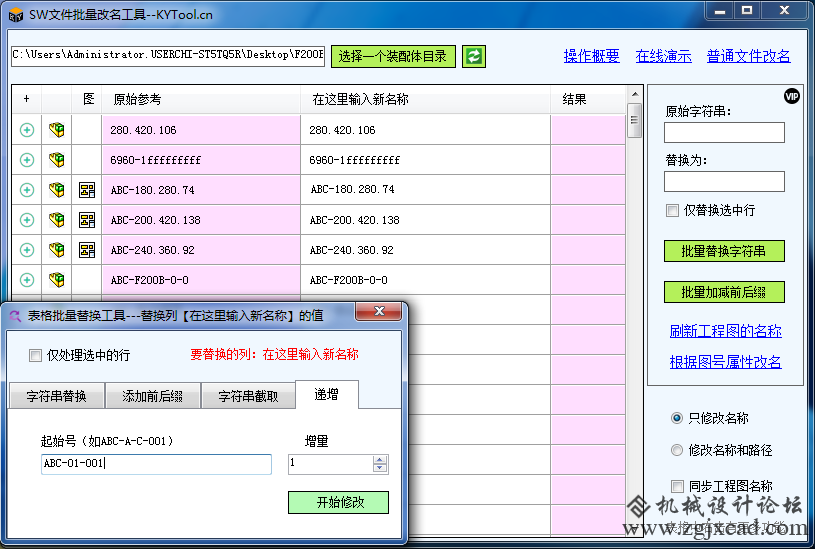
Task: Click drawing icon of row ABC-240.360.92
Action: [87, 250]
